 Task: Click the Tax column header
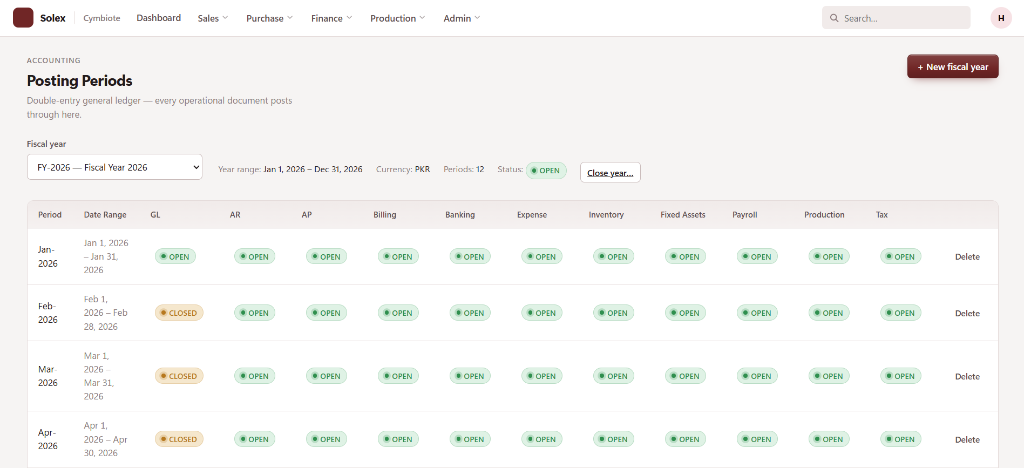click(x=882, y=215)
